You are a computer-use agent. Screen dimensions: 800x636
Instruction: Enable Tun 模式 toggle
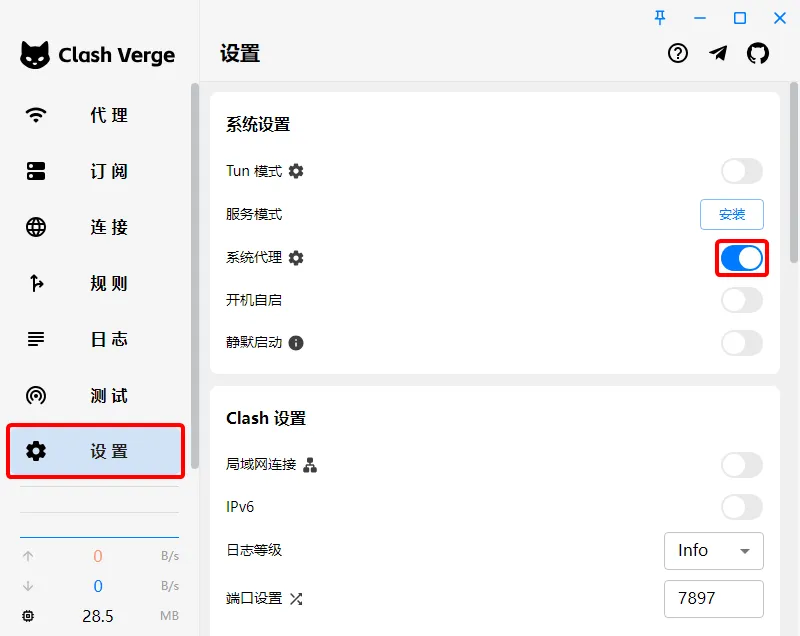pyautogui.click(x=741, y=171)
